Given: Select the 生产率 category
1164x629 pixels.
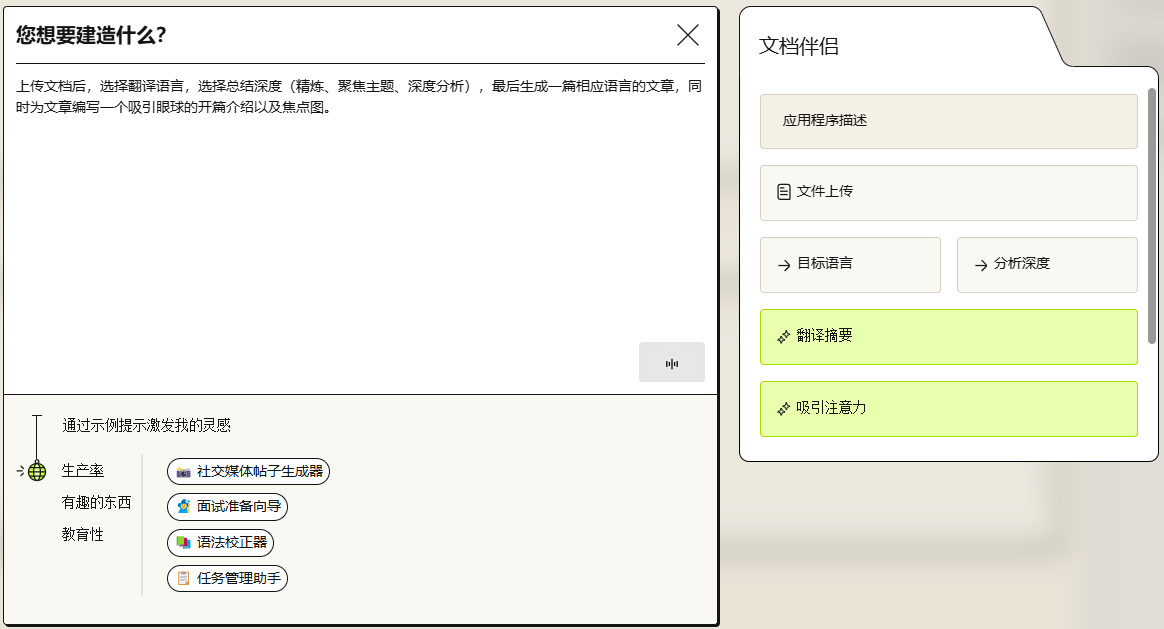Looking at the screenshot, I should point(82,470).
